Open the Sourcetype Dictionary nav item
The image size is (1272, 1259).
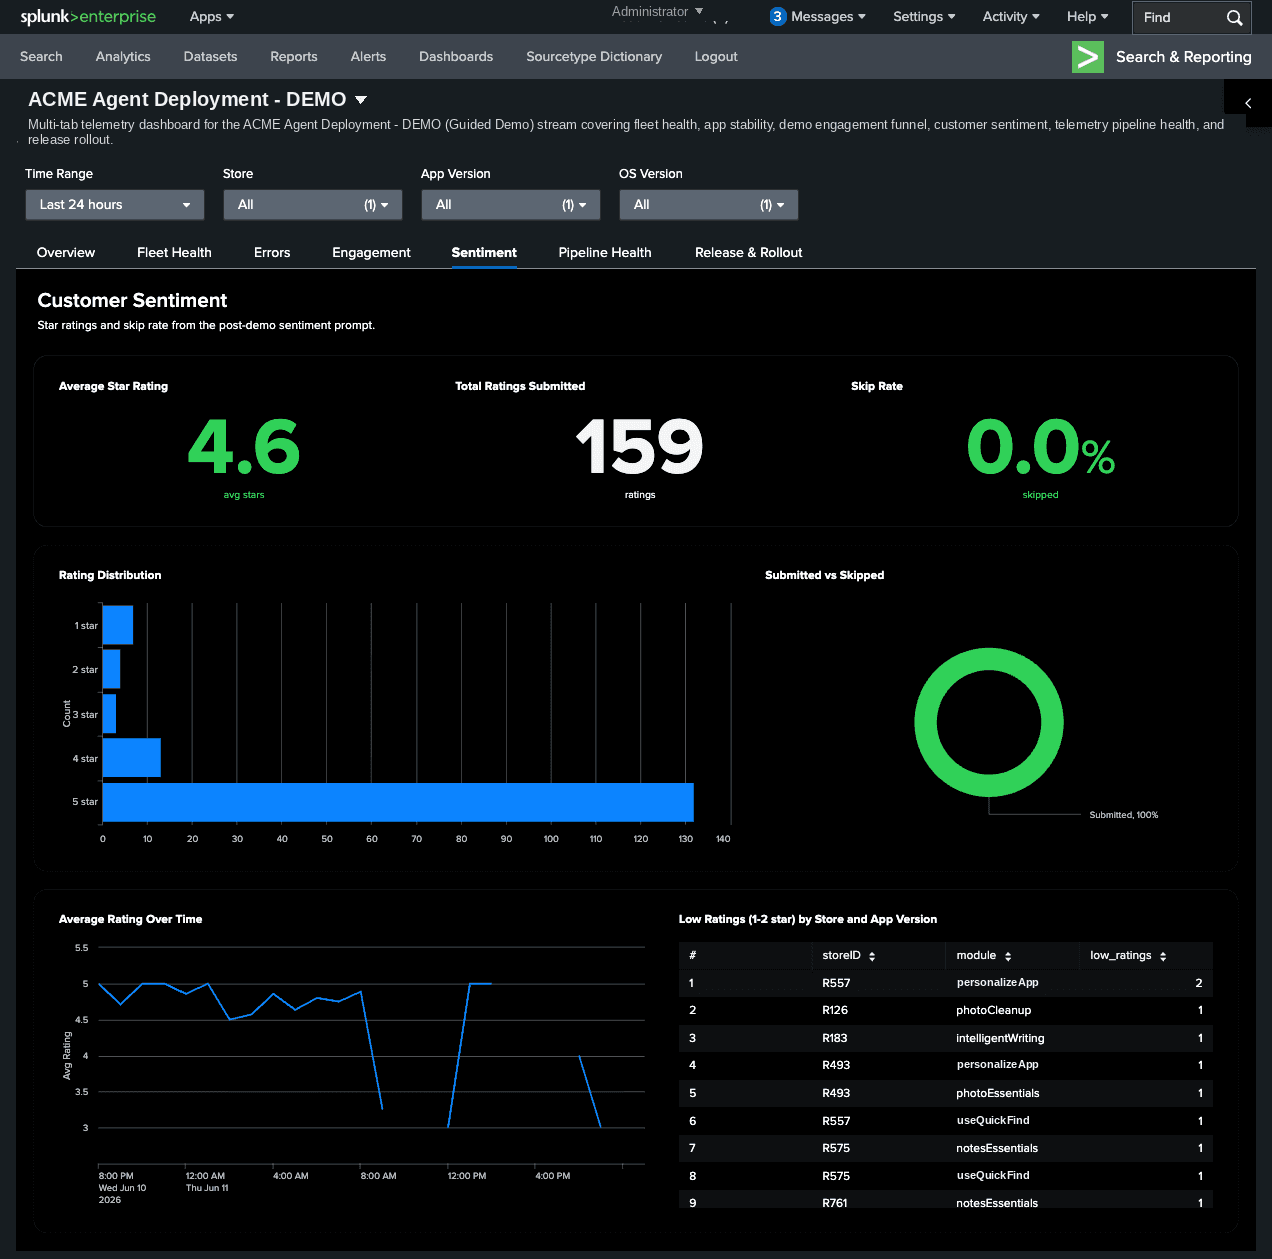point(594,57)
